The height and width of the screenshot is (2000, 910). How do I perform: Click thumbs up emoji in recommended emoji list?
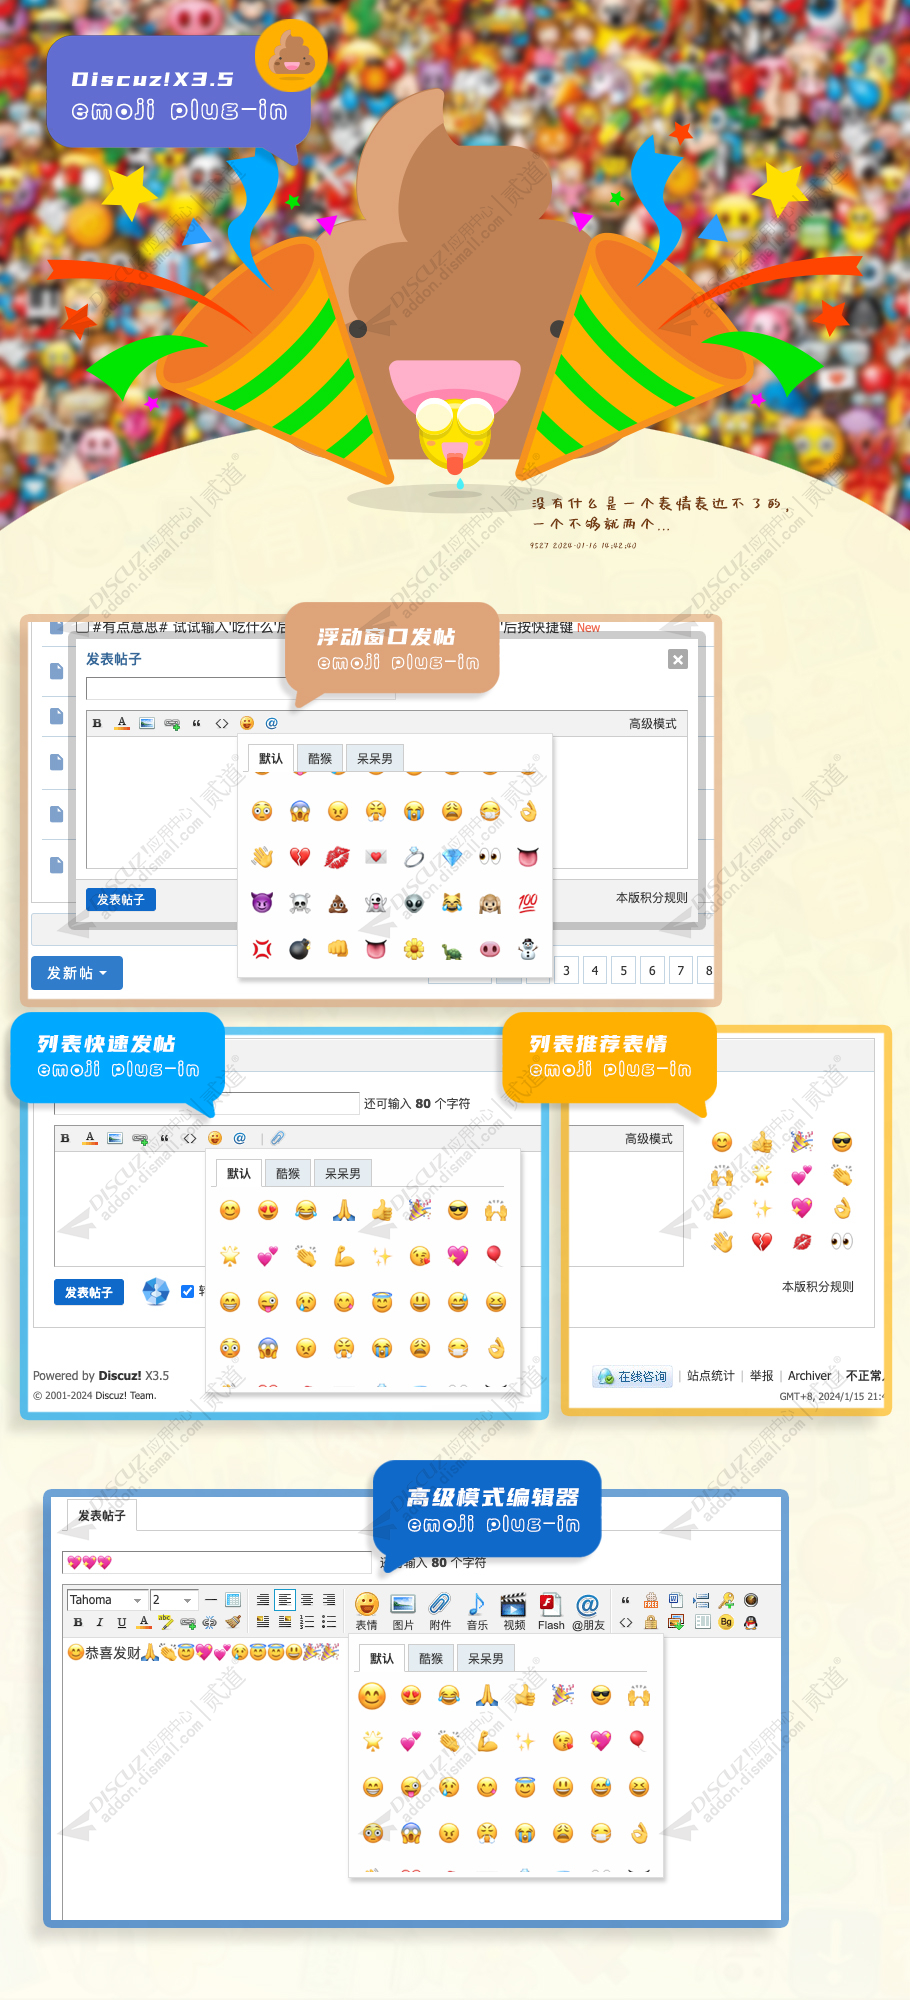pyautogui.click(x=762, y=1142)
